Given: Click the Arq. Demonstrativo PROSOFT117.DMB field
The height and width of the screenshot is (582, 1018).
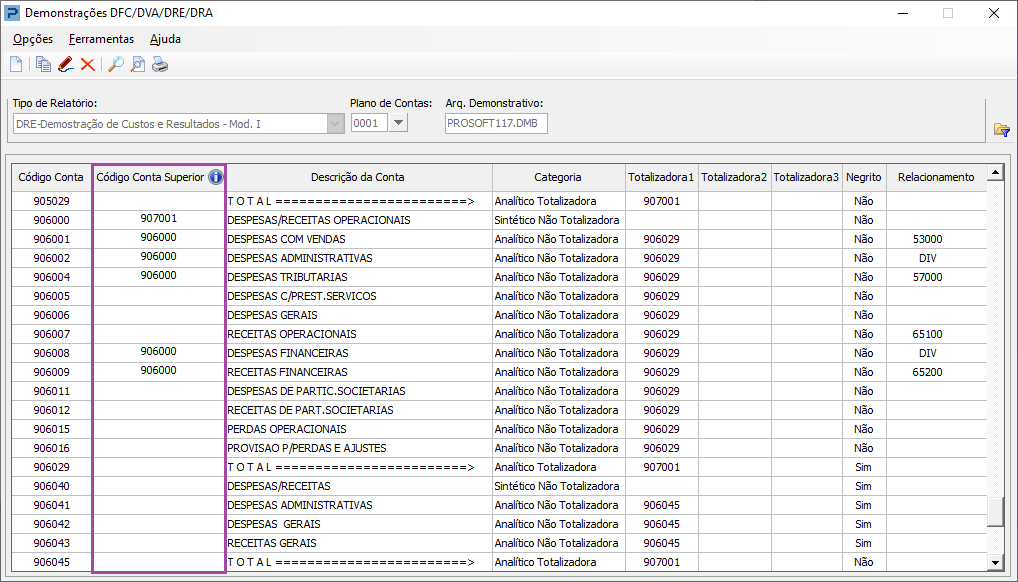Looking at the screenshot, I should pos(496,123).
